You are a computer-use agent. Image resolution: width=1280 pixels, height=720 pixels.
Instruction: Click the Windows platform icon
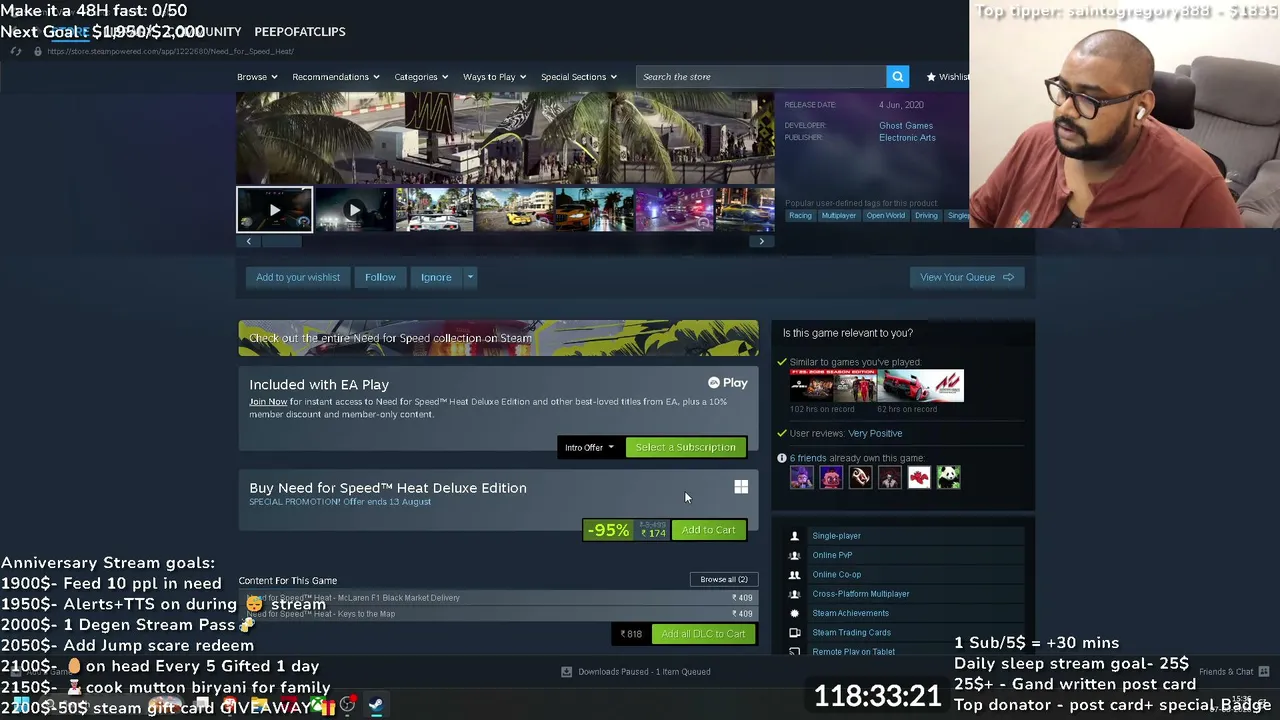741,487
